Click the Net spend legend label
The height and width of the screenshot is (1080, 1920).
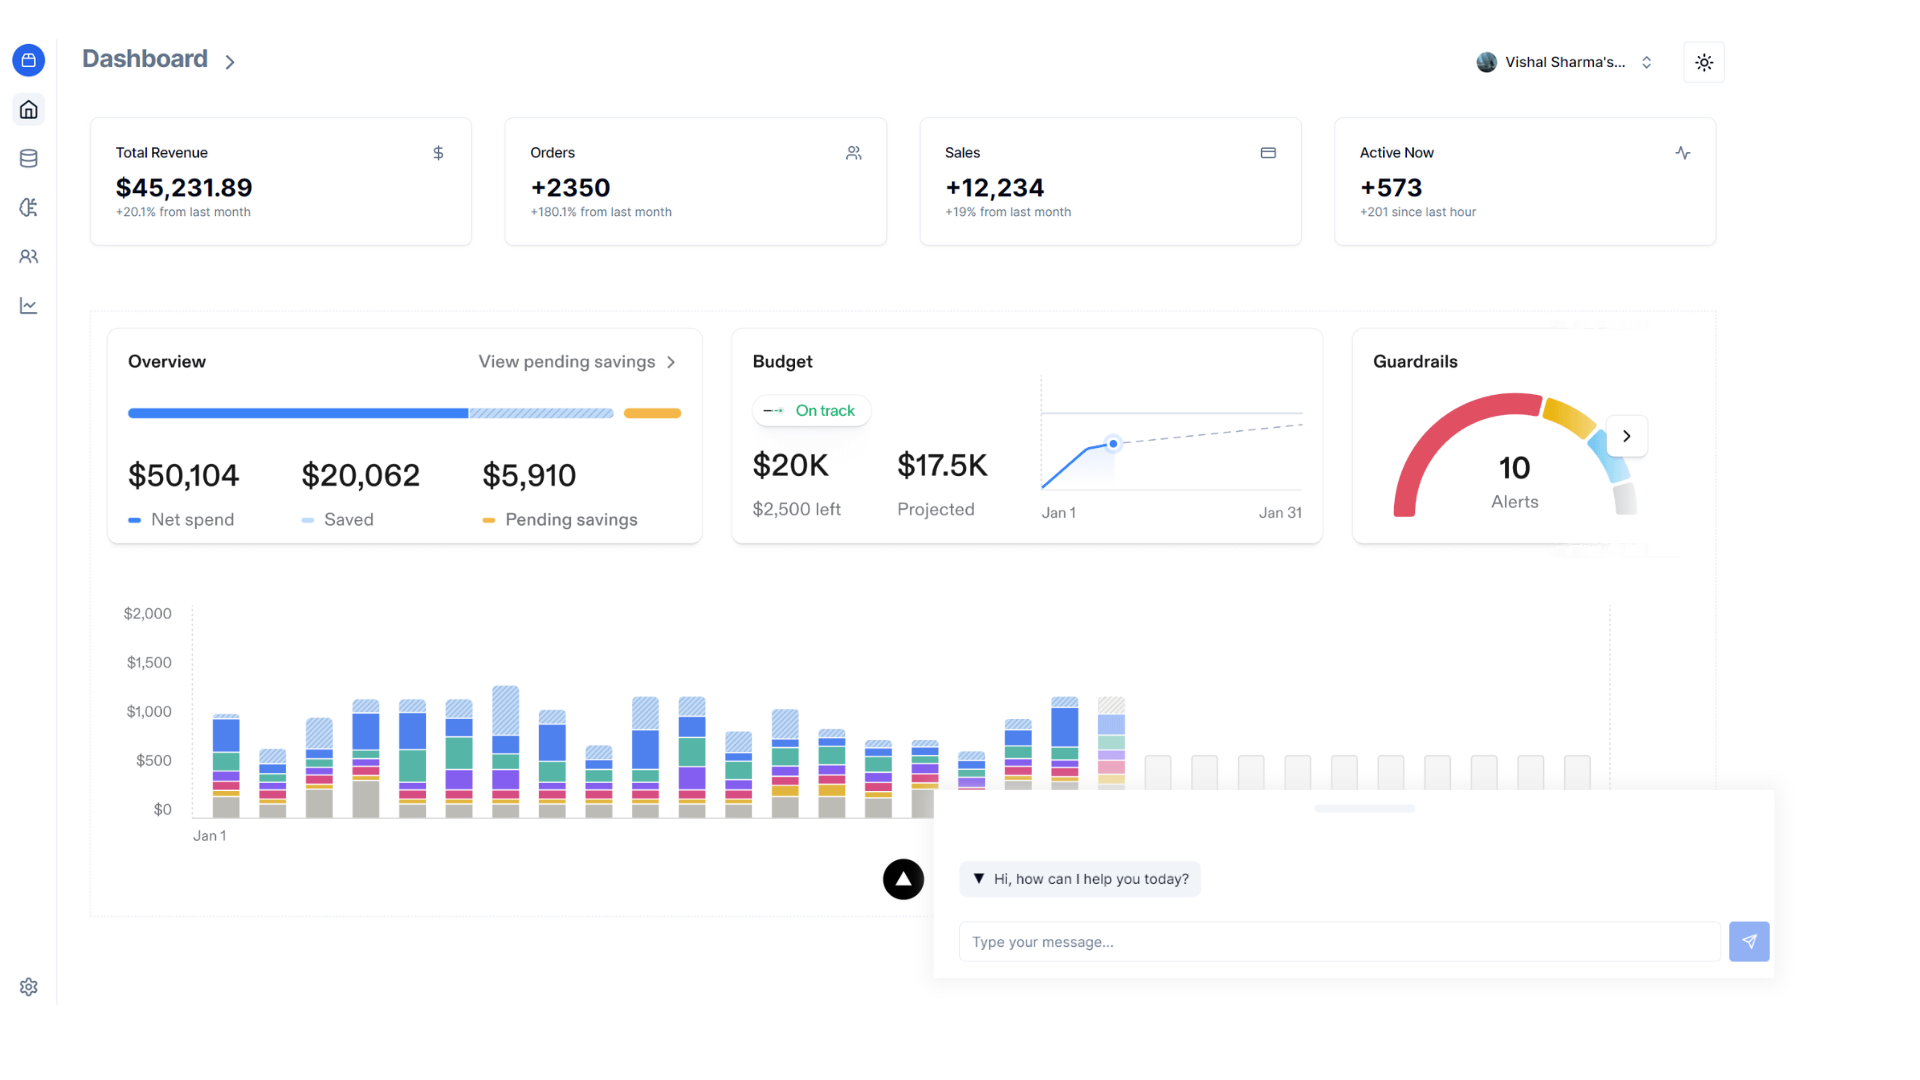[192, 520]
